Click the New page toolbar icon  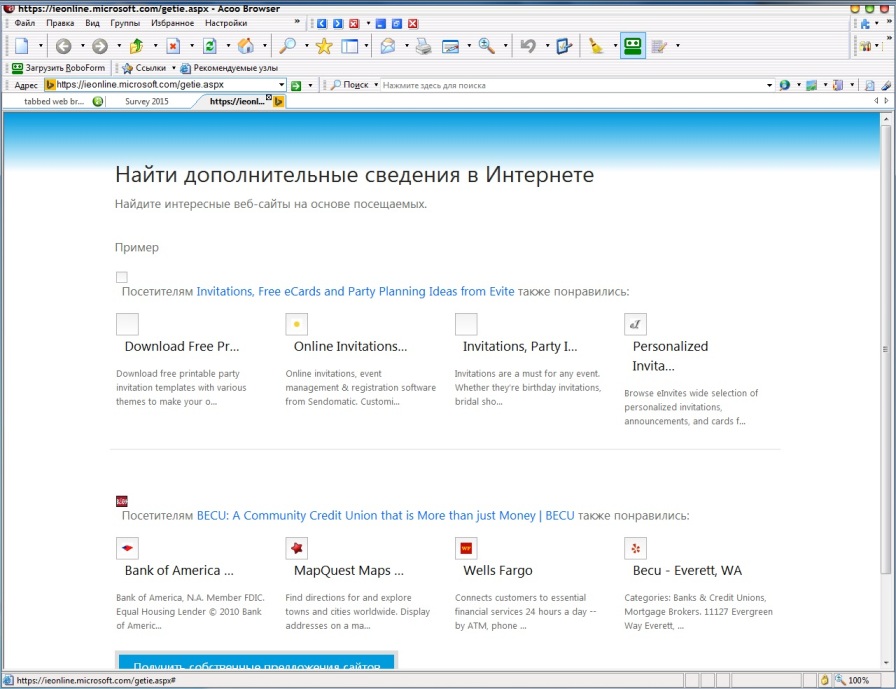point(22,46)
